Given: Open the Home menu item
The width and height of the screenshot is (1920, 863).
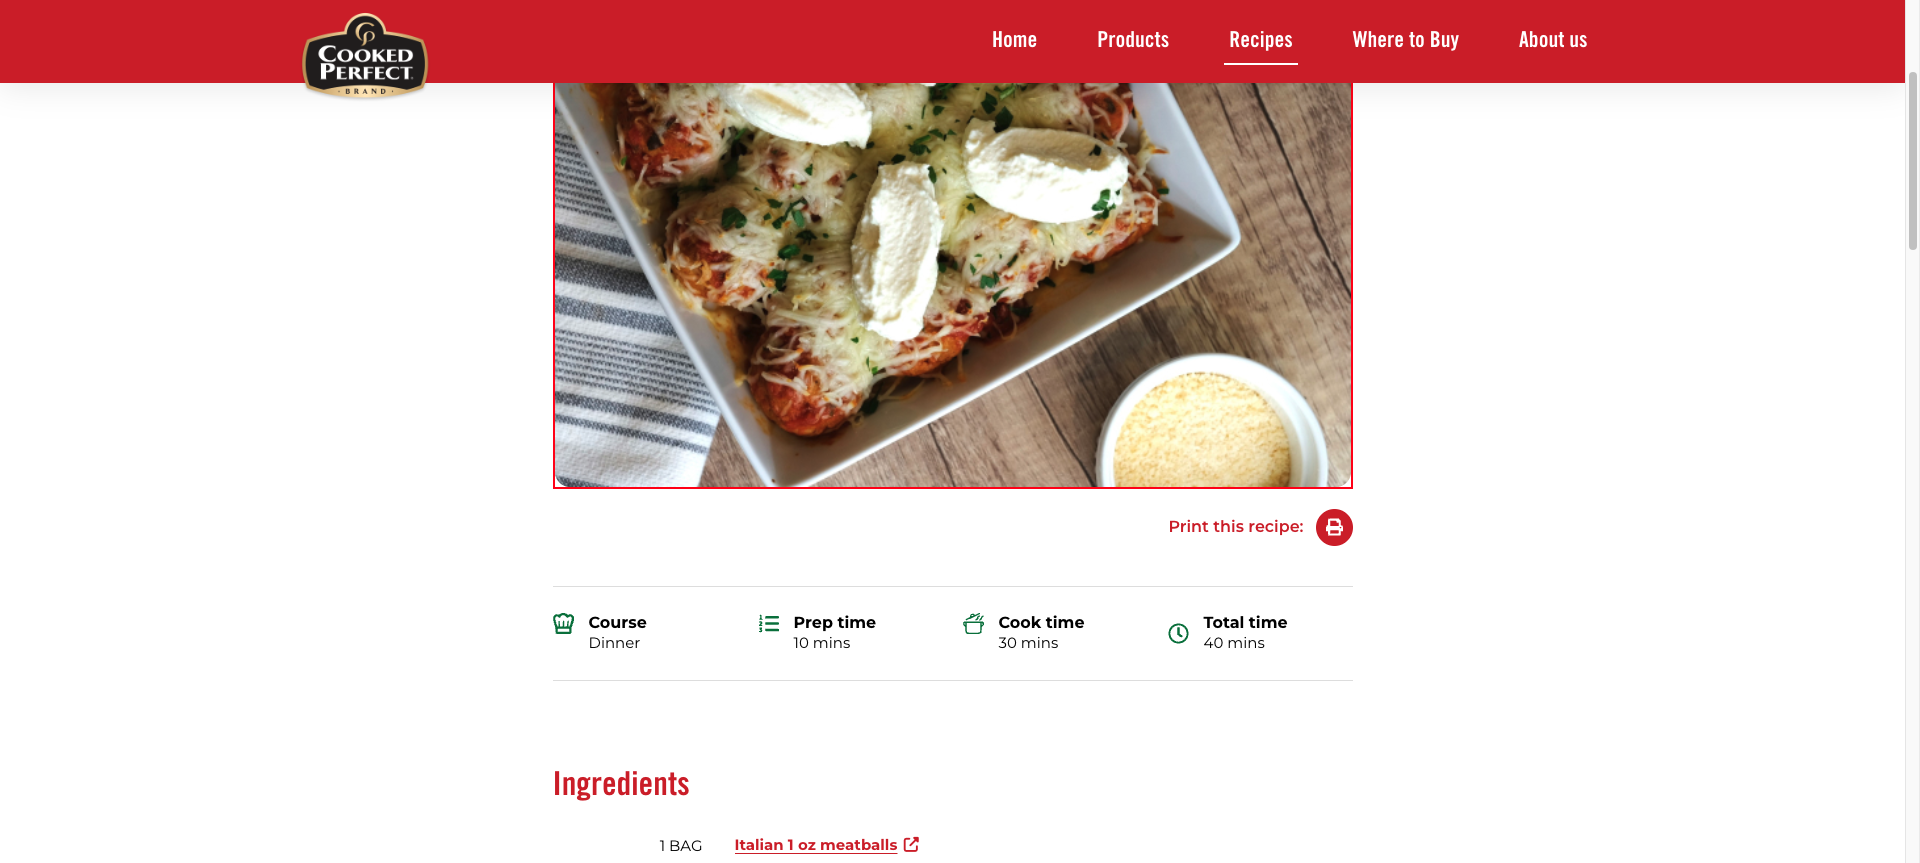Looking at the screenshot, I should click(x=1014, y=40).
